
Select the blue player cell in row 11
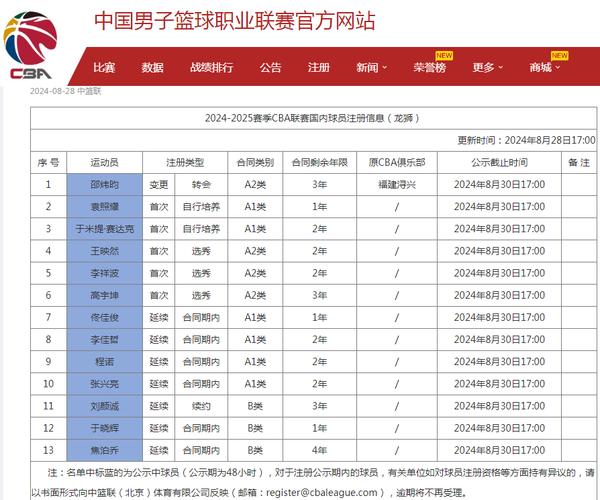pyautogui.click(x=104, y=406)
